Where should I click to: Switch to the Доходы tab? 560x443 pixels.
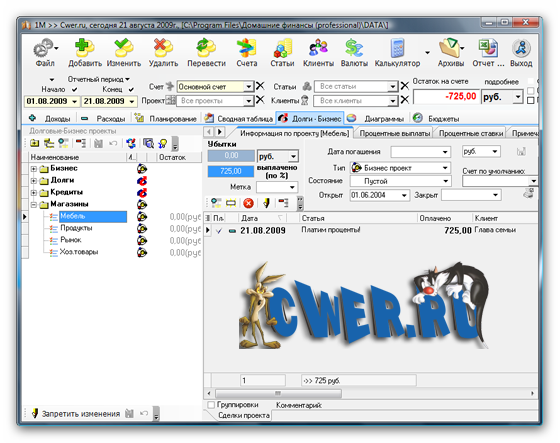[51, 118]
